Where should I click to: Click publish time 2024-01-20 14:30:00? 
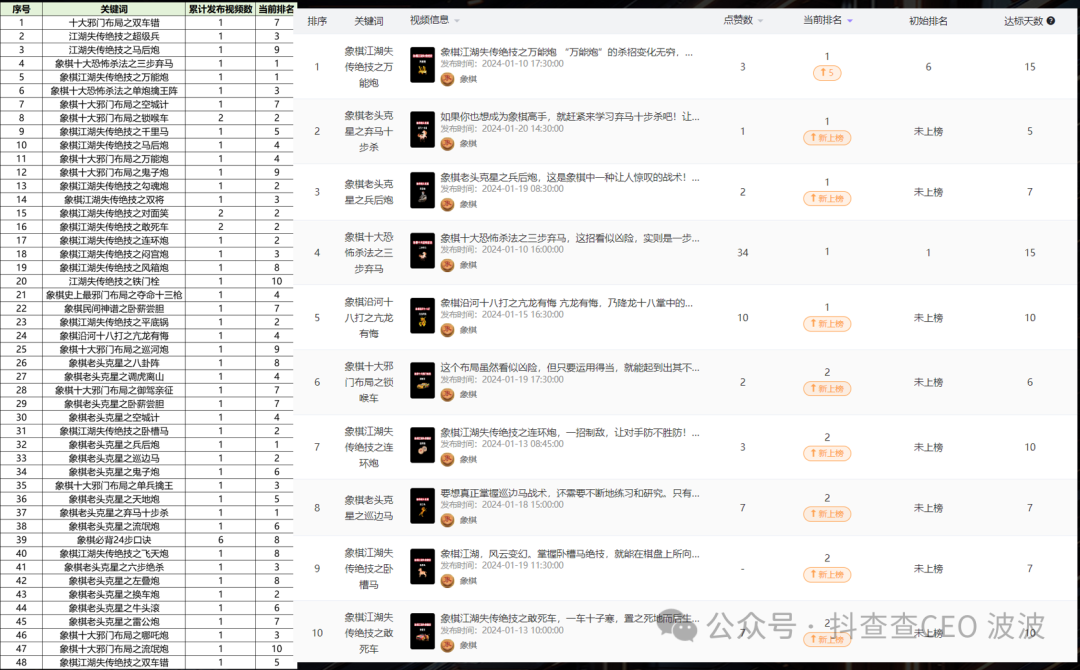coord(522,128)
